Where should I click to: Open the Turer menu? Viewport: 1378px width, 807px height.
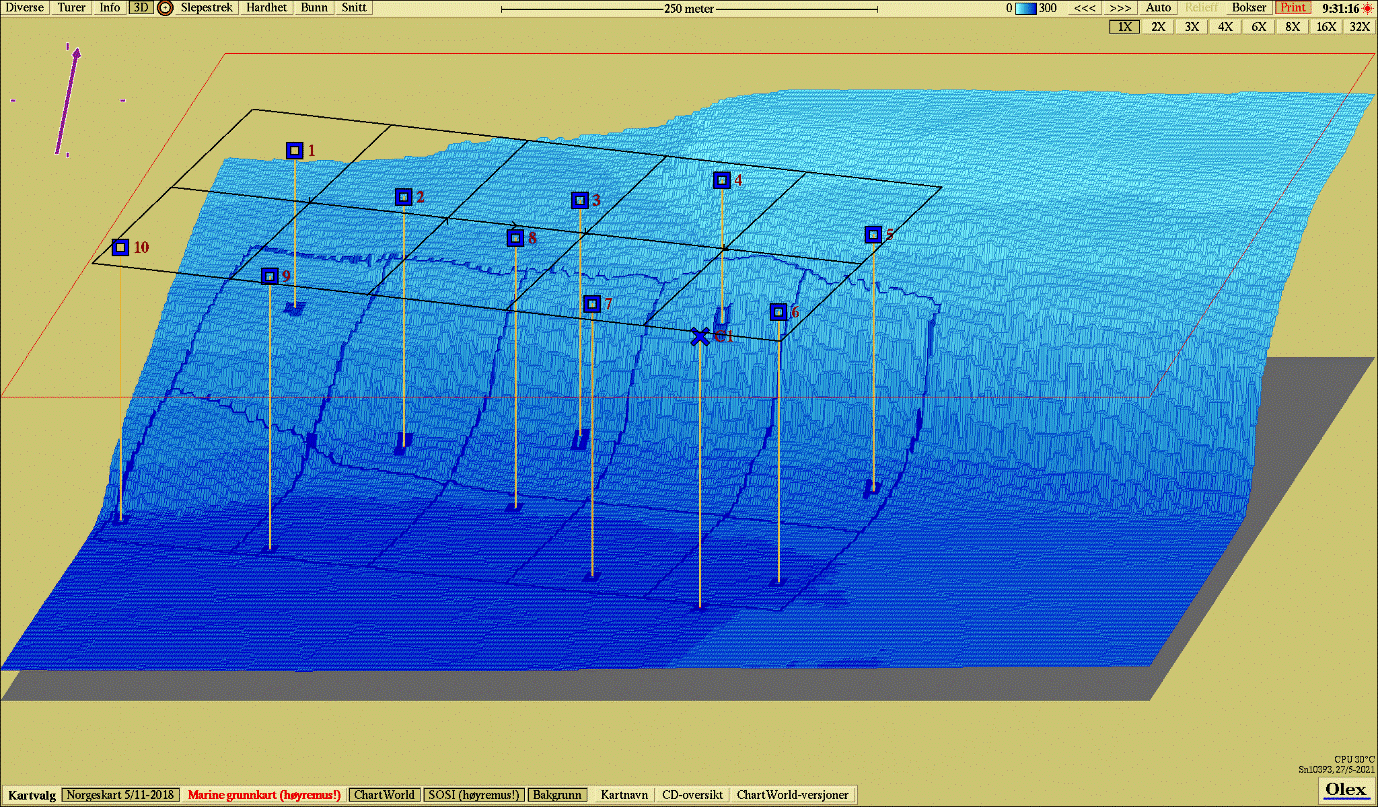[x=72, y=8]
